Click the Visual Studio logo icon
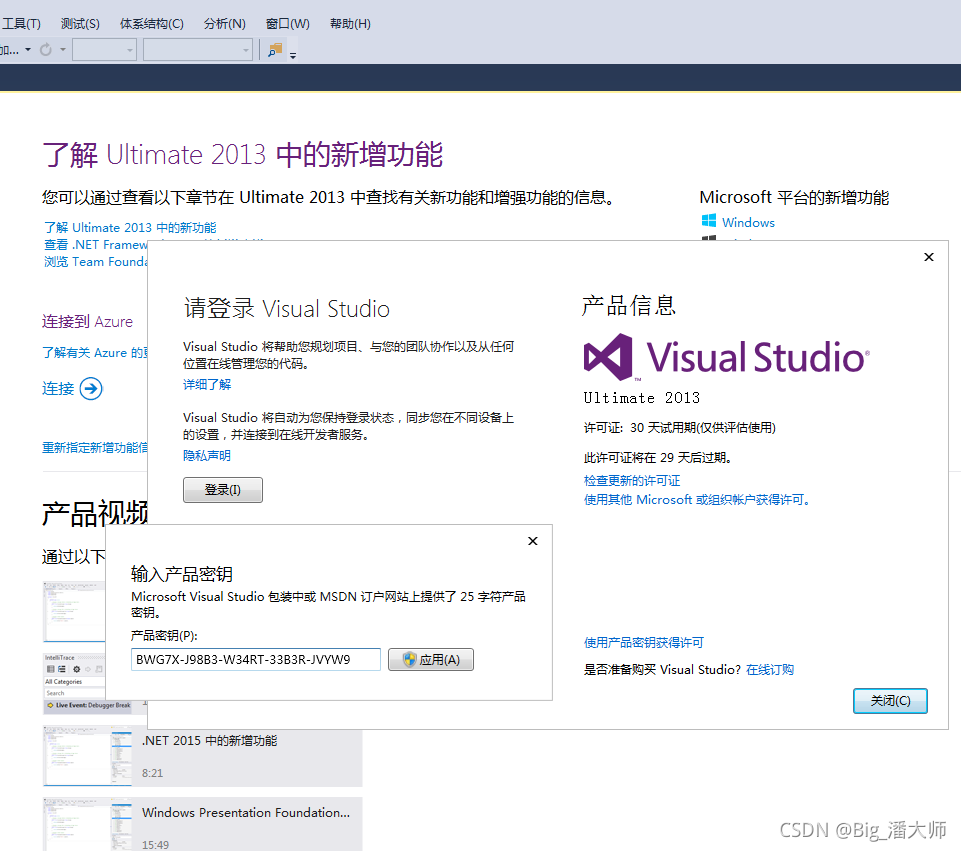The height and width of the screenshot is (851, 961). tap(608, 357)
